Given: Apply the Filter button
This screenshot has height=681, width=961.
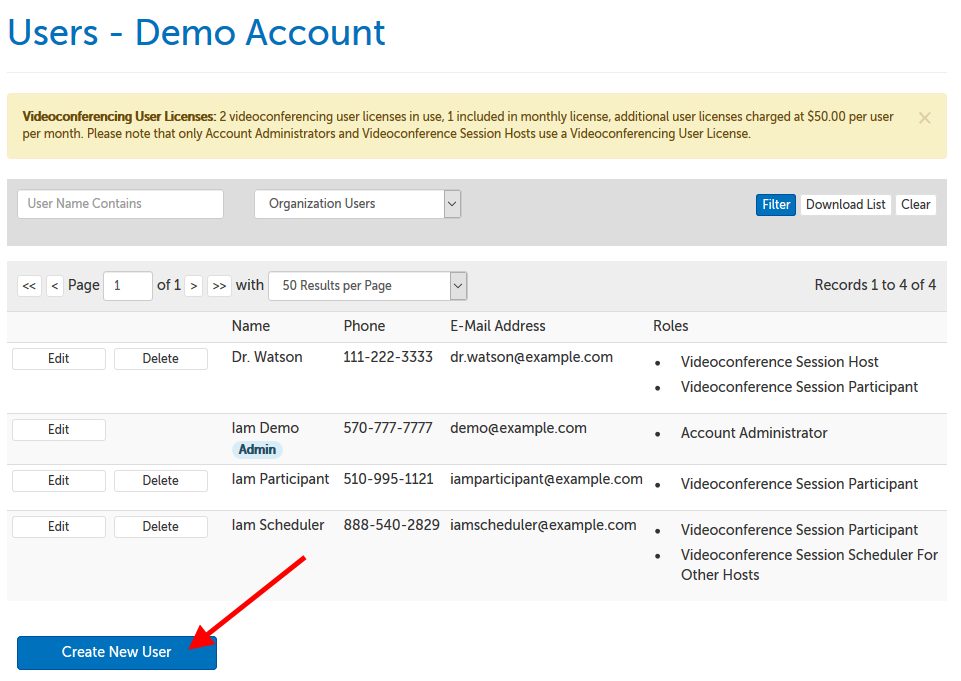Looking at the screenshot, I should (x=776, y=205).
